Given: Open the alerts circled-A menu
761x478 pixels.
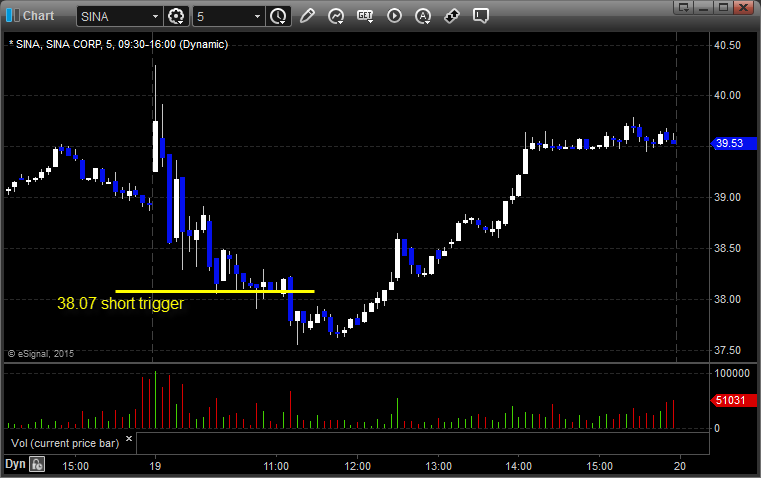Looking at the screenshot, I should click(x=423, y=16).
